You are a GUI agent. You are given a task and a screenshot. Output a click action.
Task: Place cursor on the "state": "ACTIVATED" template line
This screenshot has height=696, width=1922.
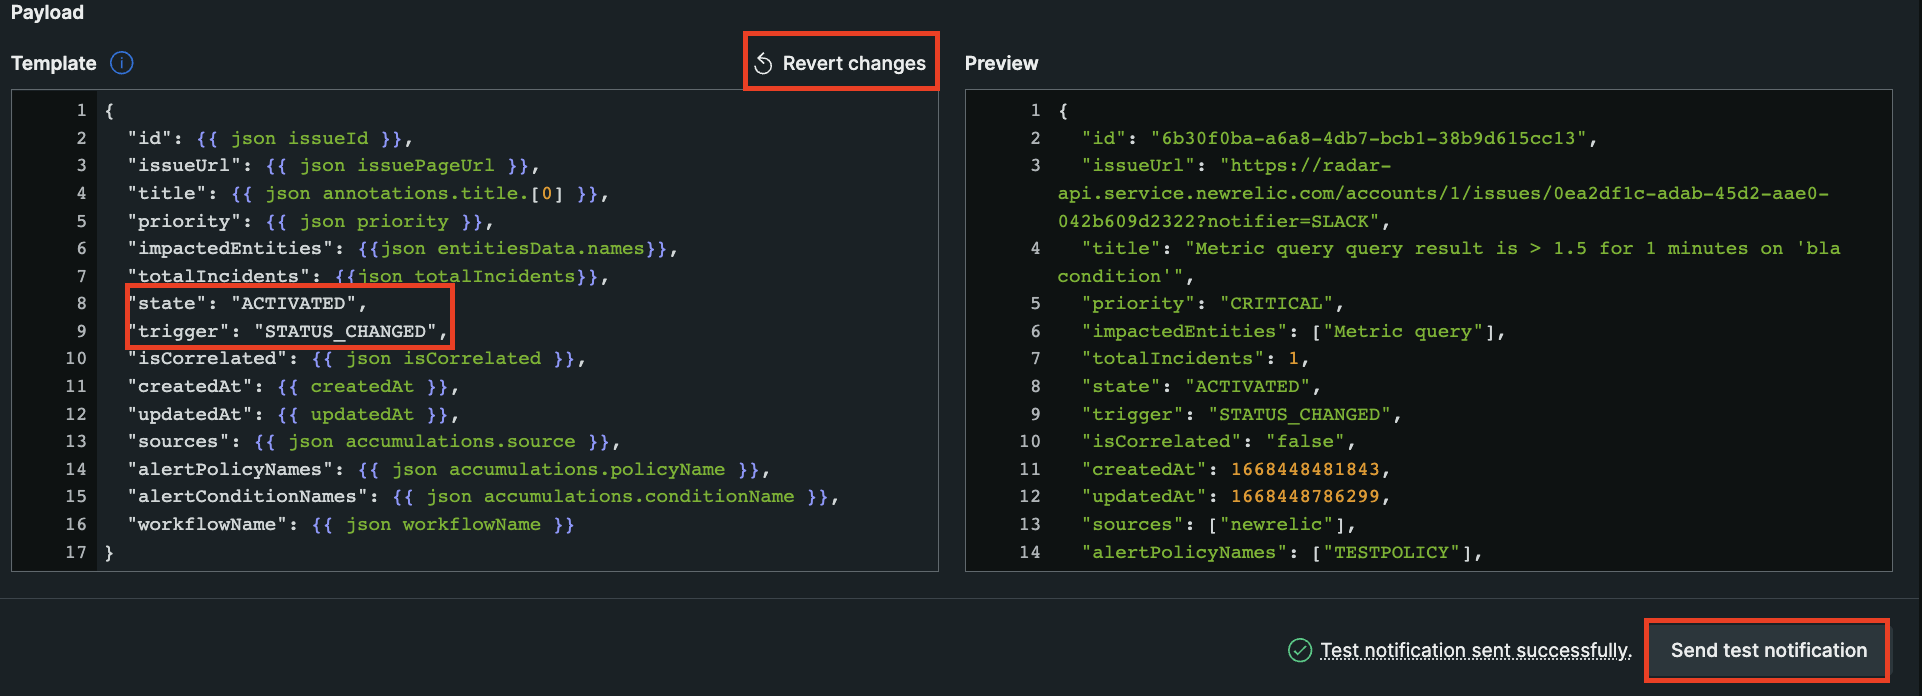(247, 303)
